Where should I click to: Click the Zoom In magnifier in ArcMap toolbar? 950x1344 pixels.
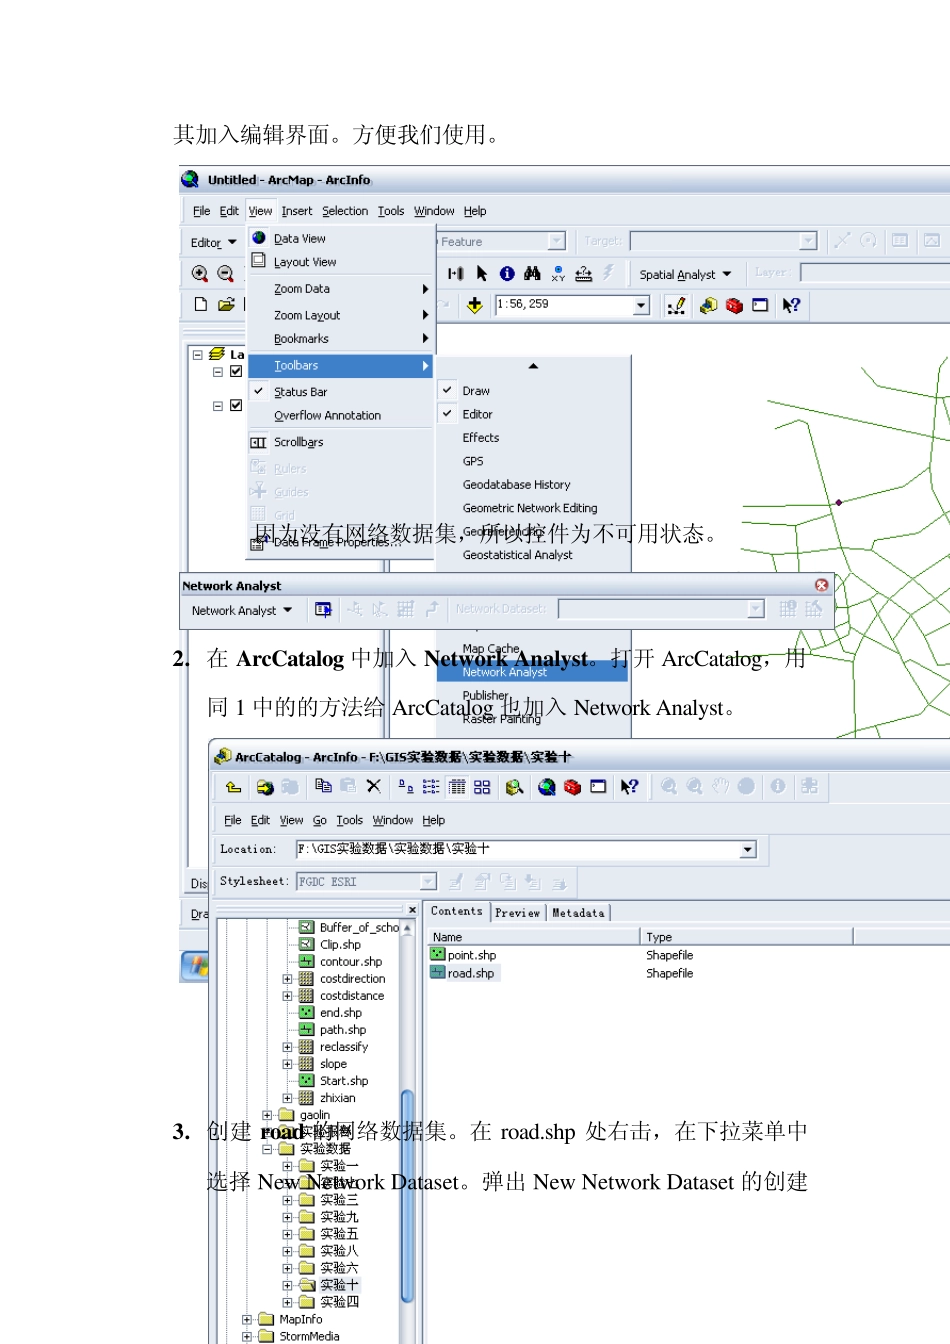[200, 274]
